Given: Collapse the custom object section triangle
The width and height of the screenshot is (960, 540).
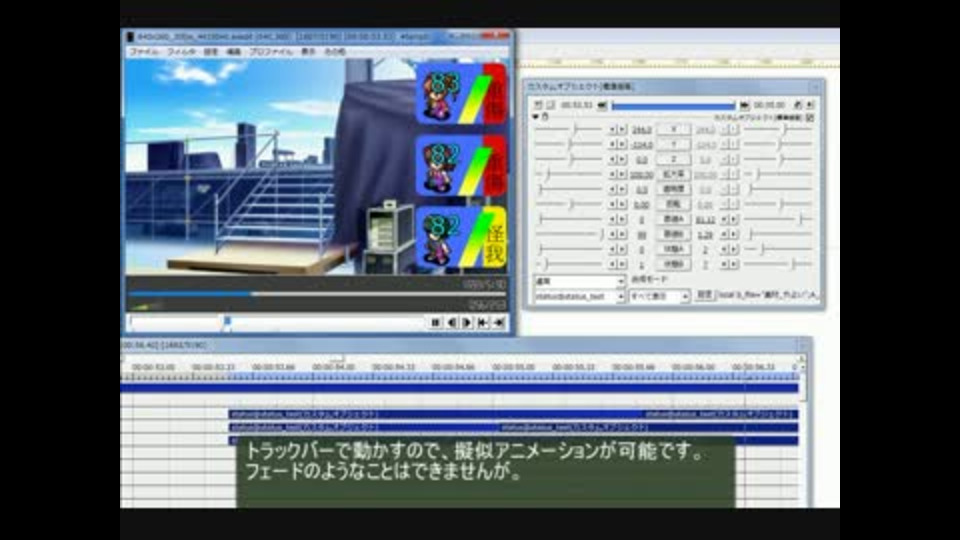Looking at the screenshot, I should pos(536,116).
